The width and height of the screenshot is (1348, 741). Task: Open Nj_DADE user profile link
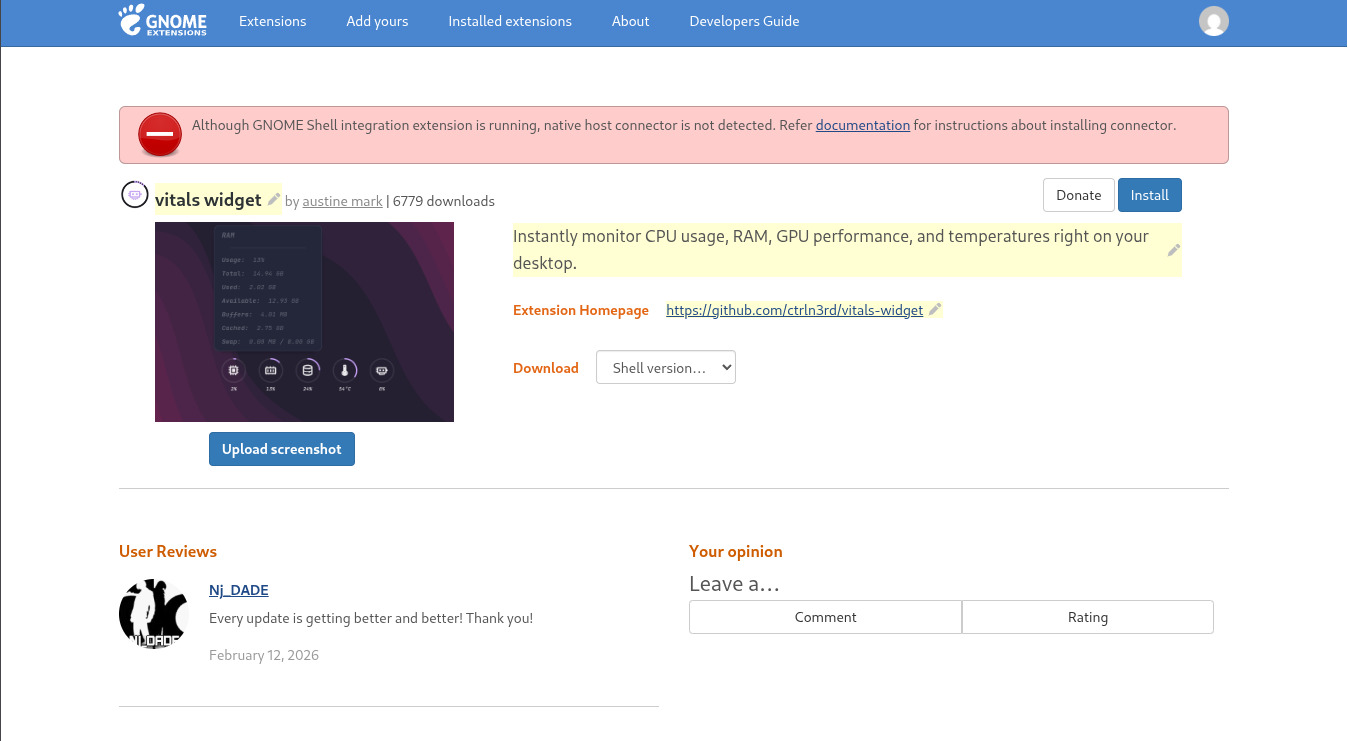click(x=239, y=590)
